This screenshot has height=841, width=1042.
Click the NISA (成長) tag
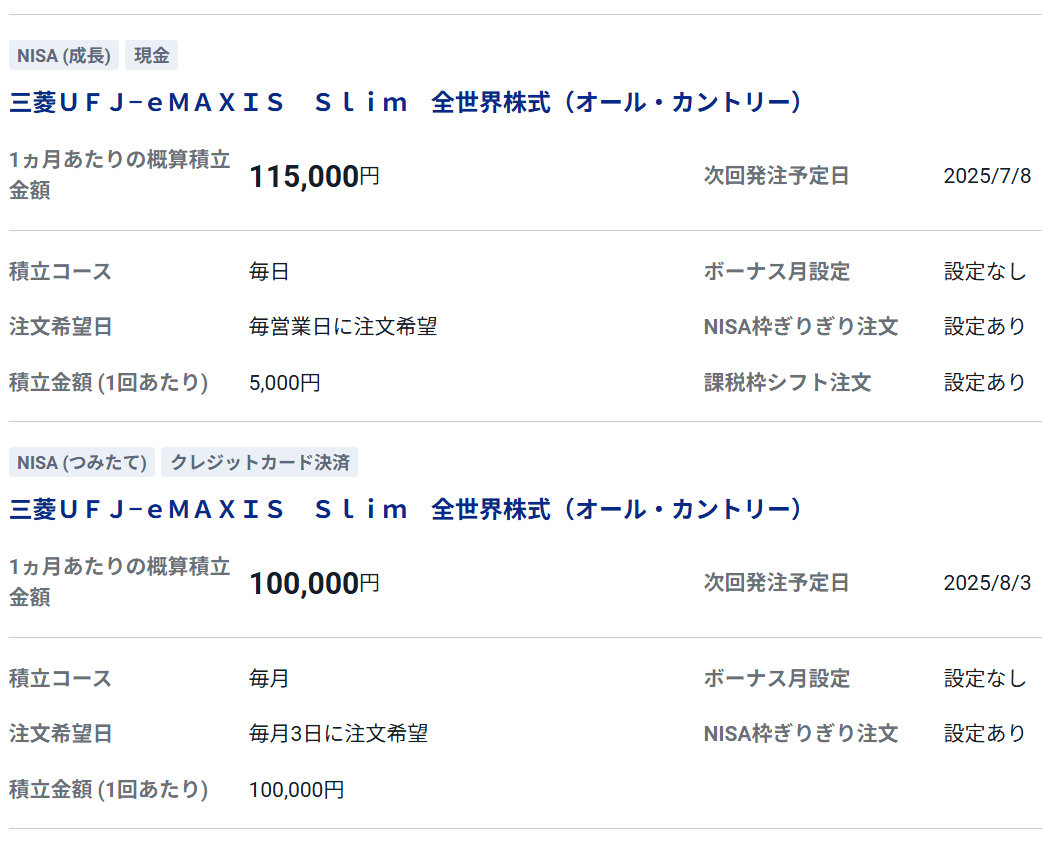click(64, 55)
